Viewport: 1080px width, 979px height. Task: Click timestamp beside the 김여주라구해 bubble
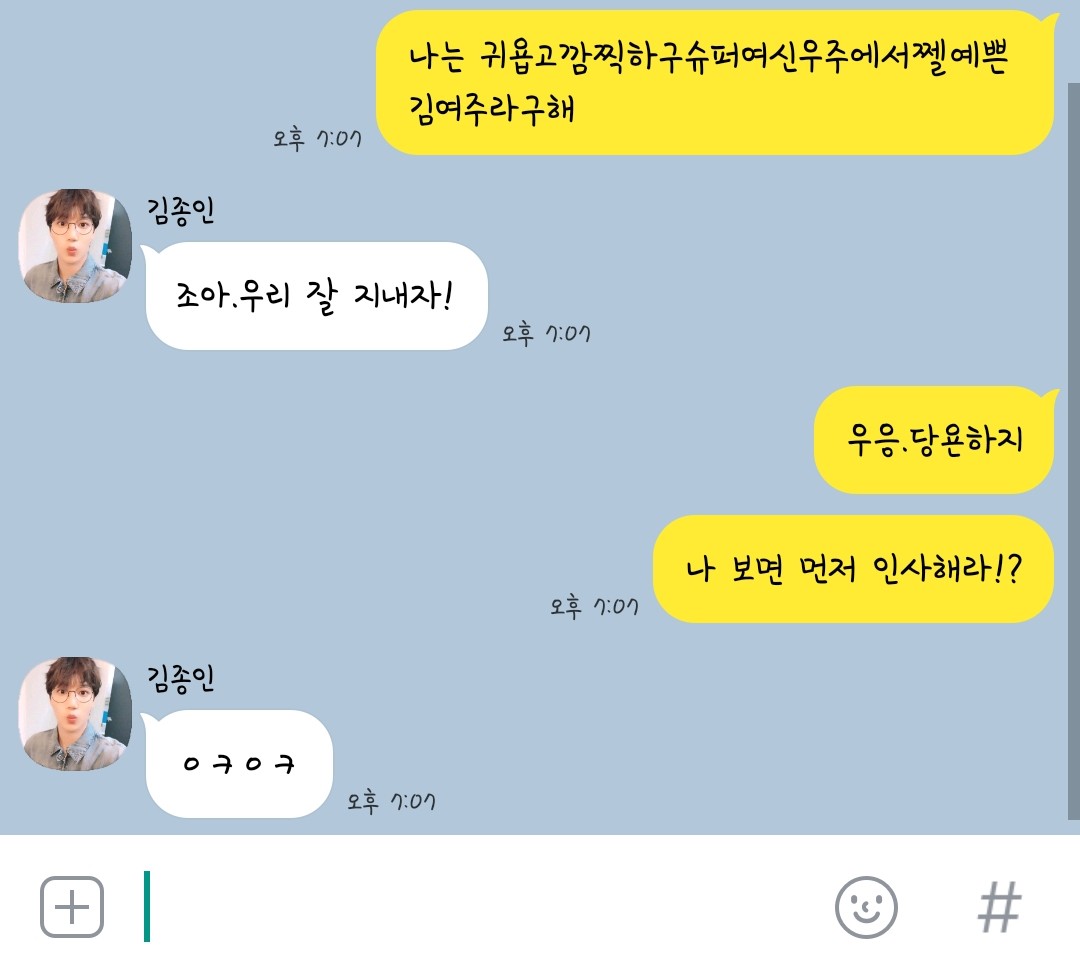pos(318,138)
